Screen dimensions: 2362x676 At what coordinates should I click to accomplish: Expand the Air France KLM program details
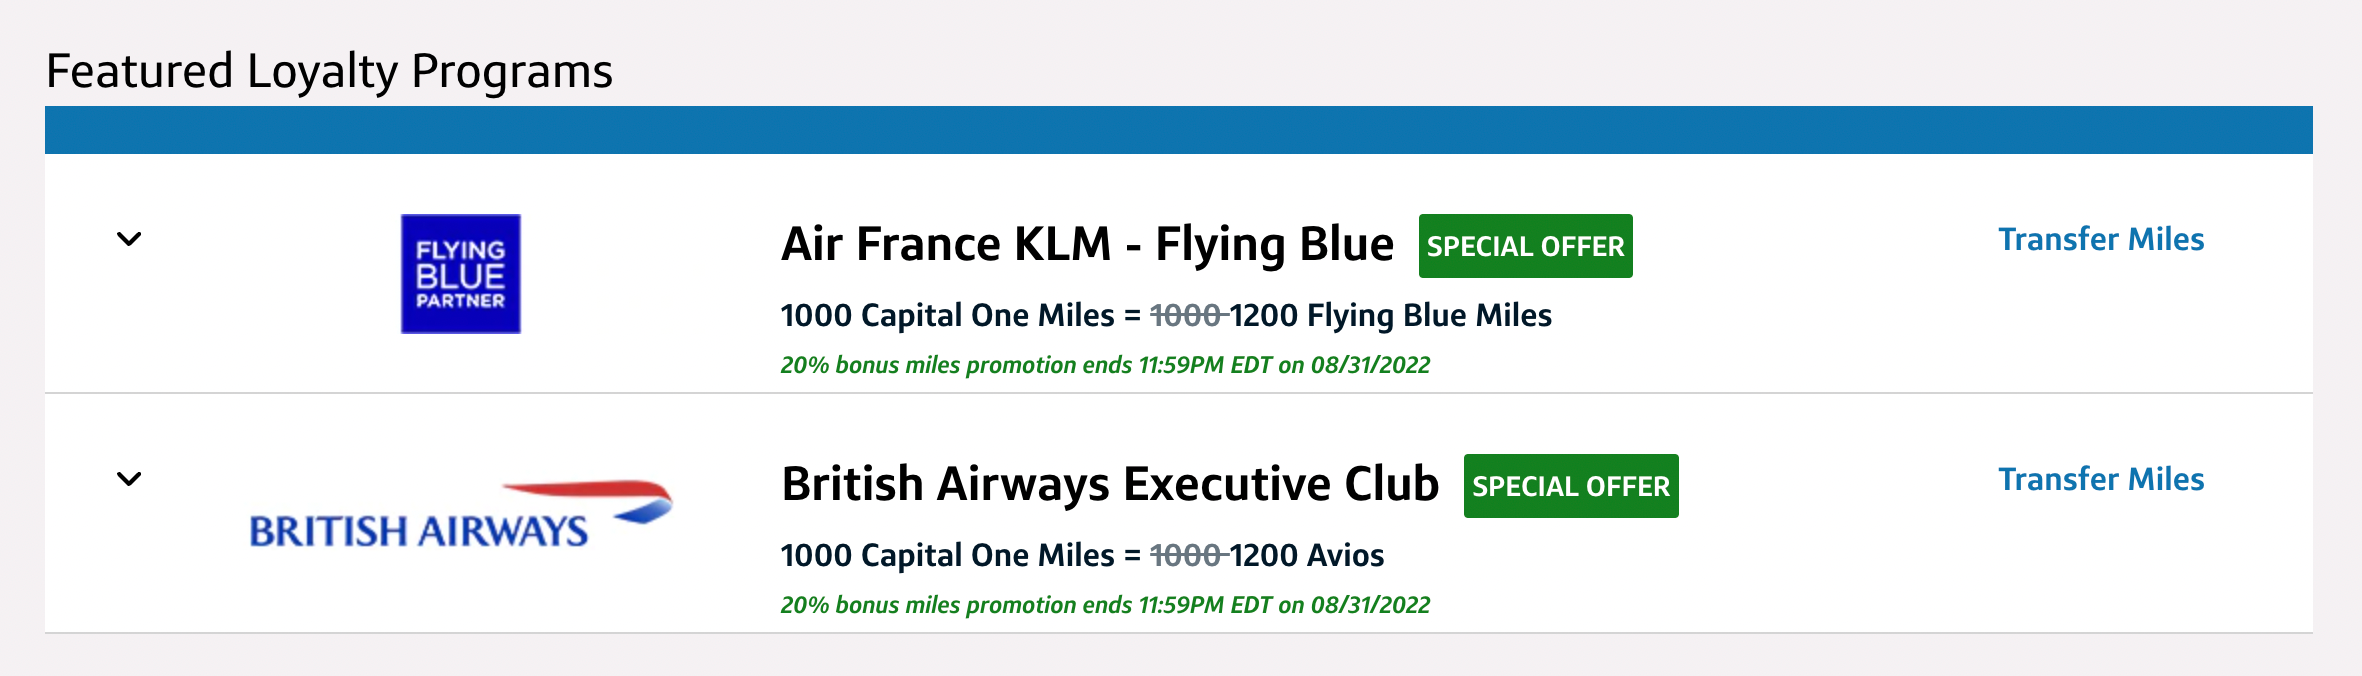(x=128, y=239)
